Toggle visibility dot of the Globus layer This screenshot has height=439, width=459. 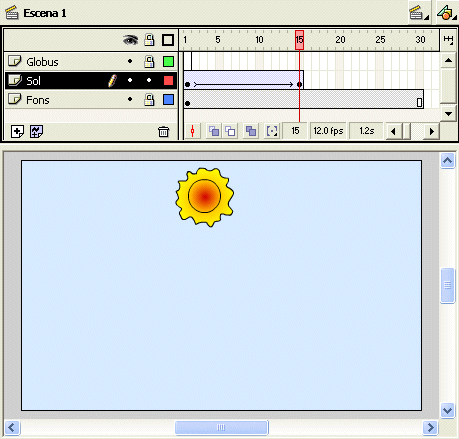[x=130, y=61]
